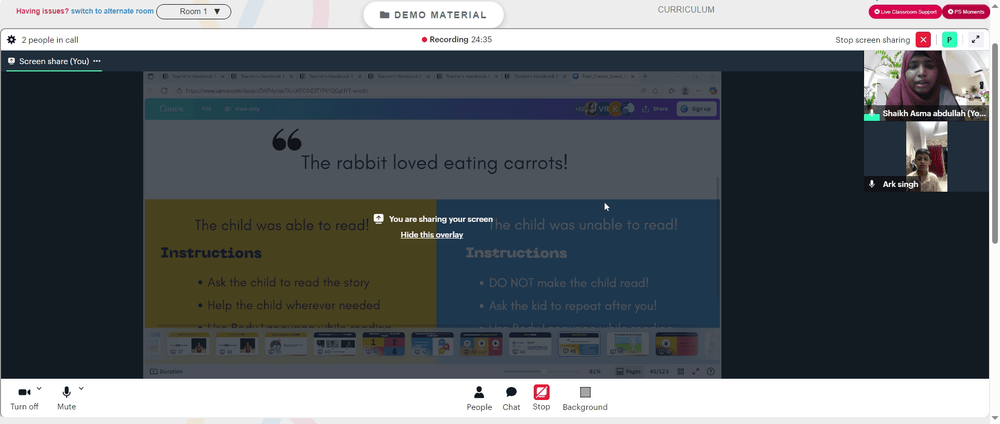Click the browser favorites star icon
Screen dimensions: 1000x424
tap(657, 91)
